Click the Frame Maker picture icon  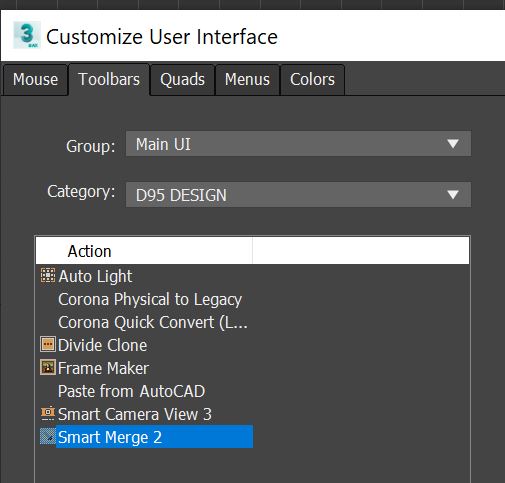pyautogui.click(x=48, y=367)
